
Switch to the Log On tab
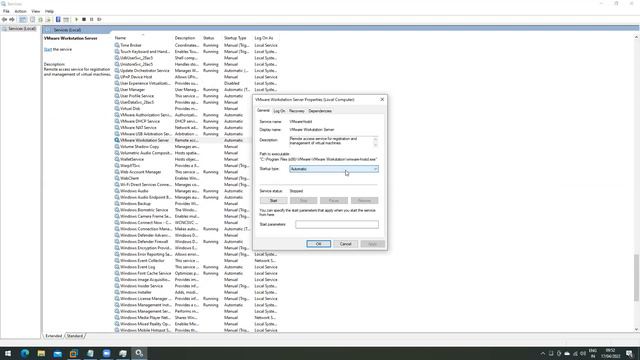tap(279, 111)
